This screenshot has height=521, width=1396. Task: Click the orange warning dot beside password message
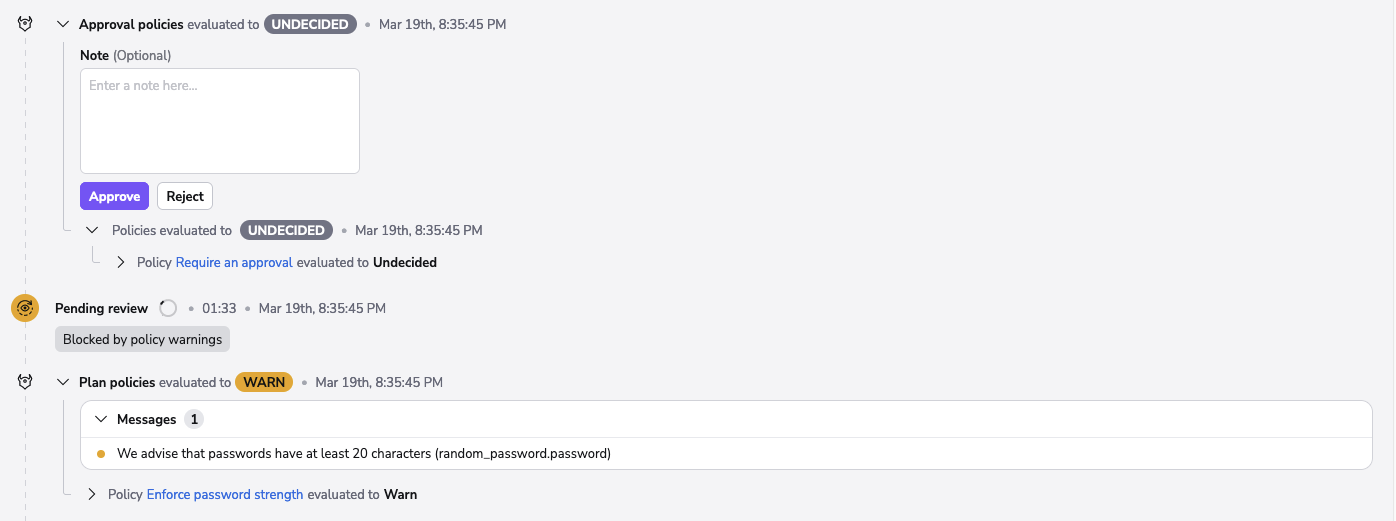point(101,454)
